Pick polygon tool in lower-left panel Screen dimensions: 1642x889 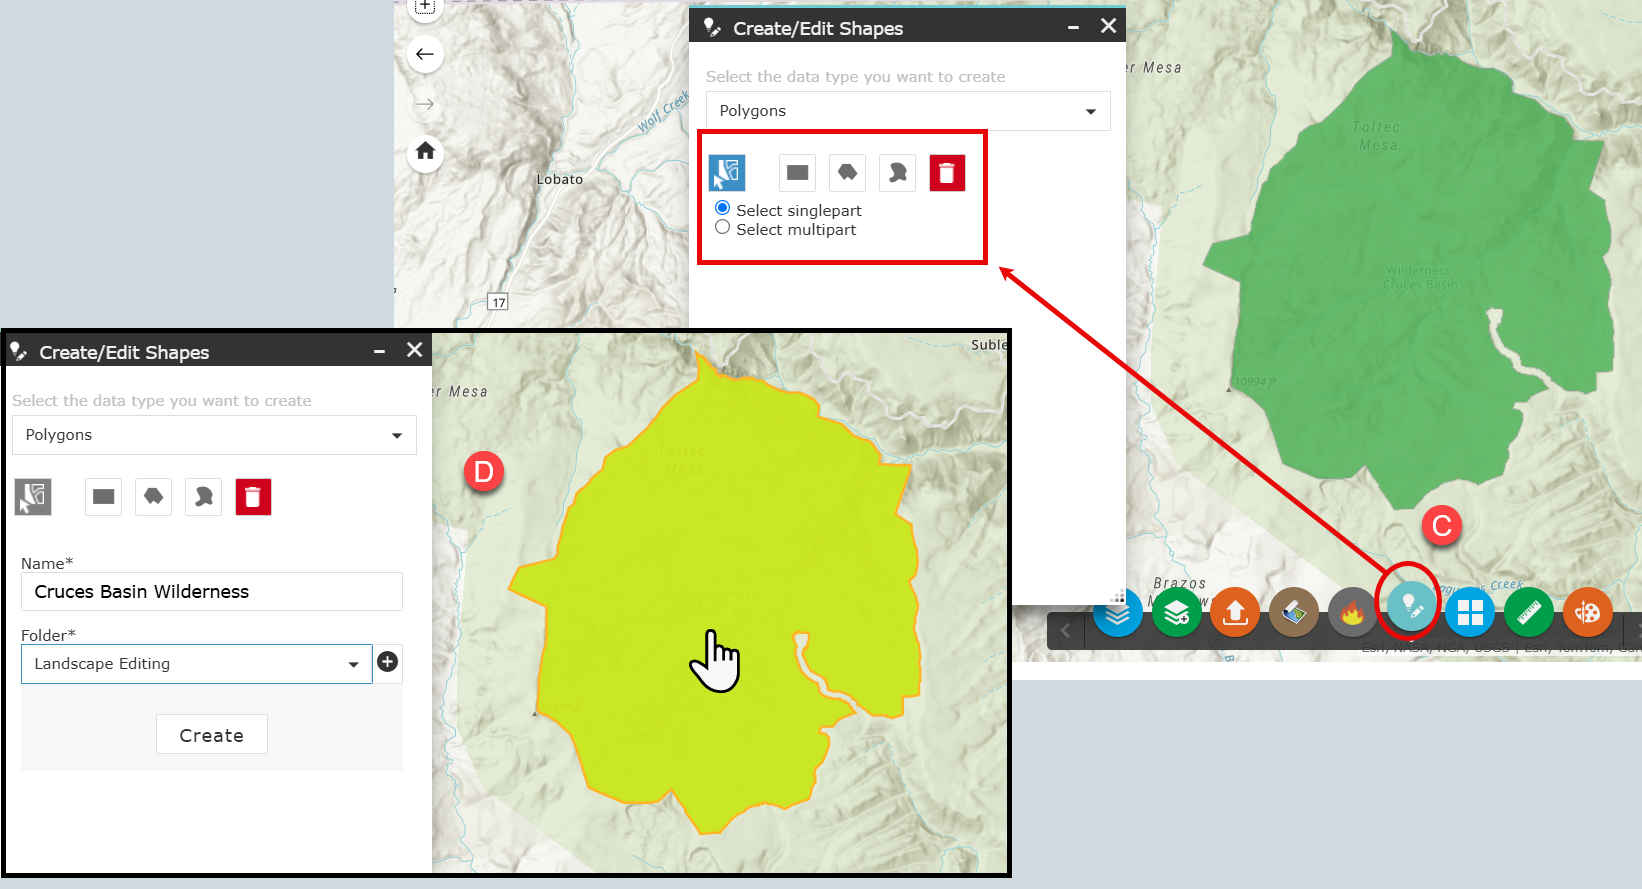pyautogui.click(x=153, y=497)
